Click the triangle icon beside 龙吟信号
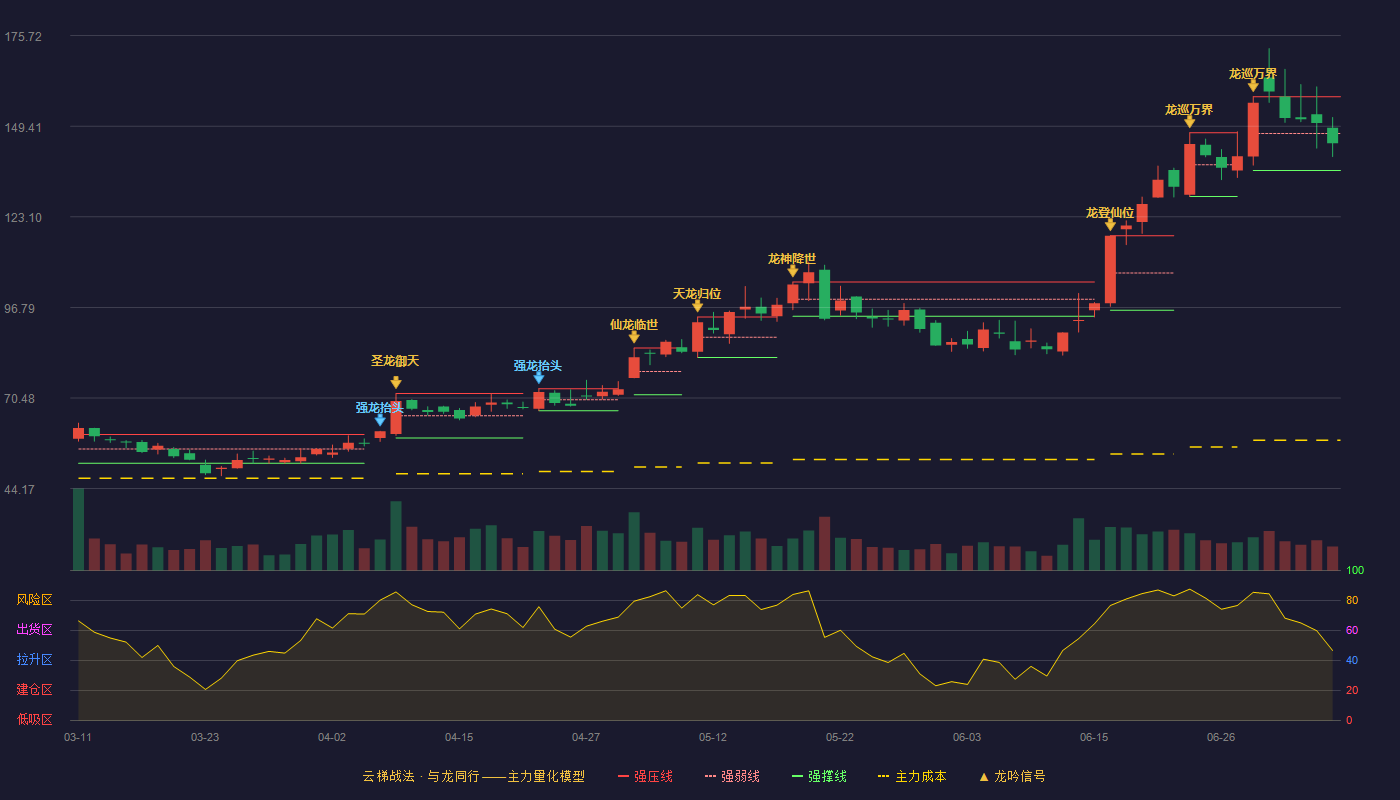Viewport: 1400px width, 800px height. 984,777
